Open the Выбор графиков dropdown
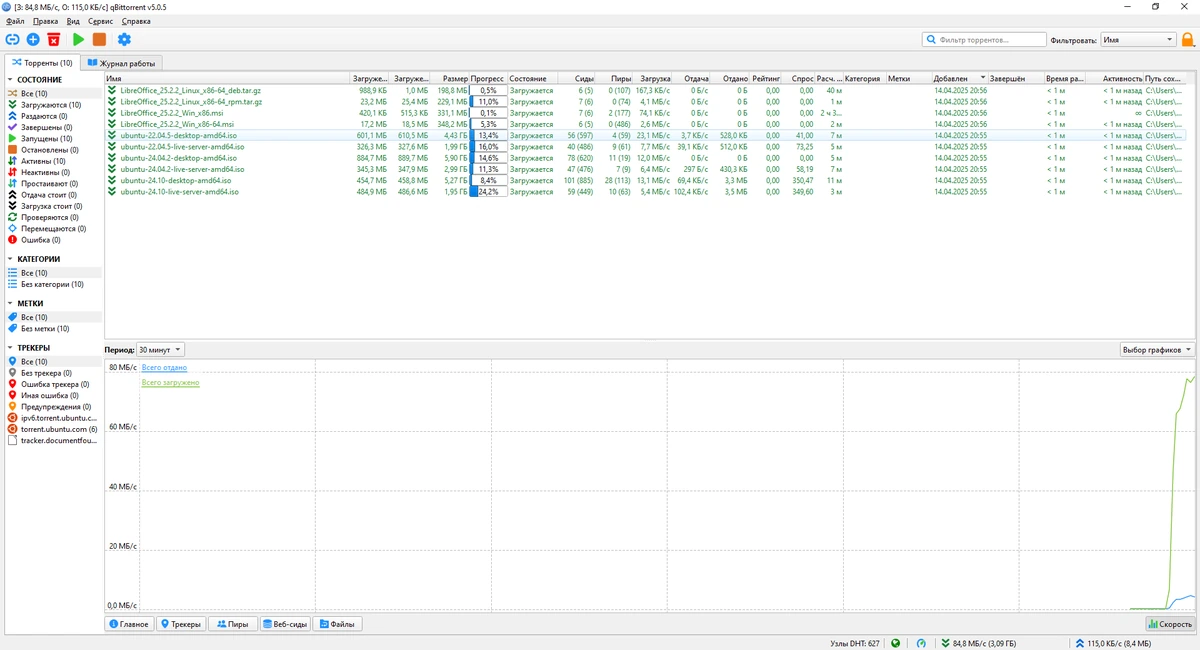The image size is (1200, 650). (x=1157, y=350)
